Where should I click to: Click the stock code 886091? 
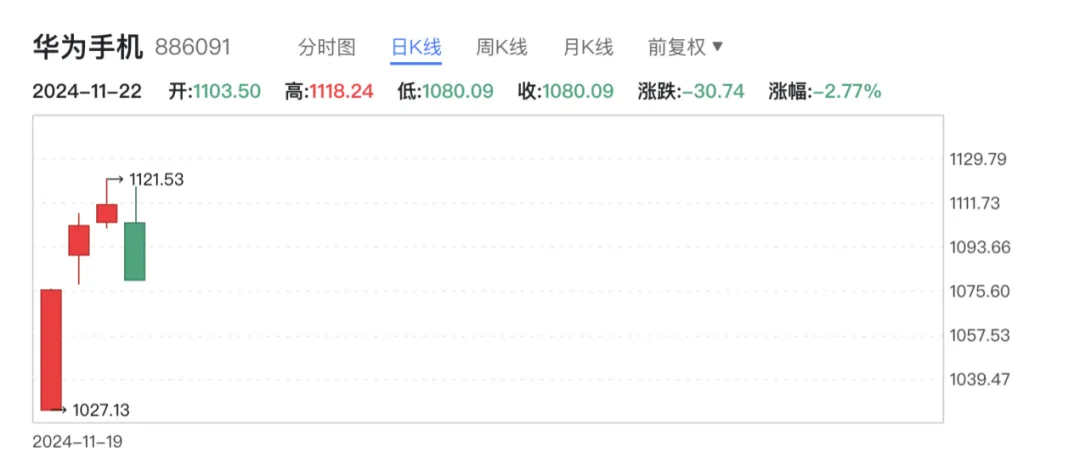coord(192,48)
